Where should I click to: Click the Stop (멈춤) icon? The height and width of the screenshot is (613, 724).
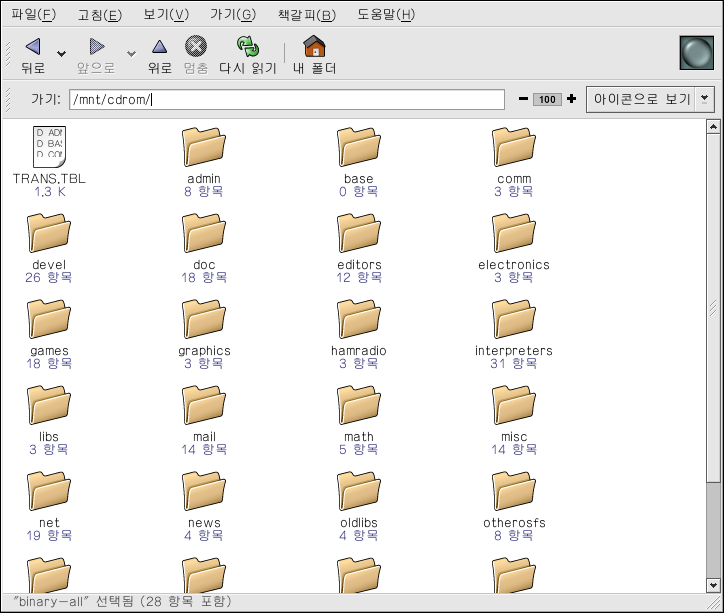click(196, 47)
